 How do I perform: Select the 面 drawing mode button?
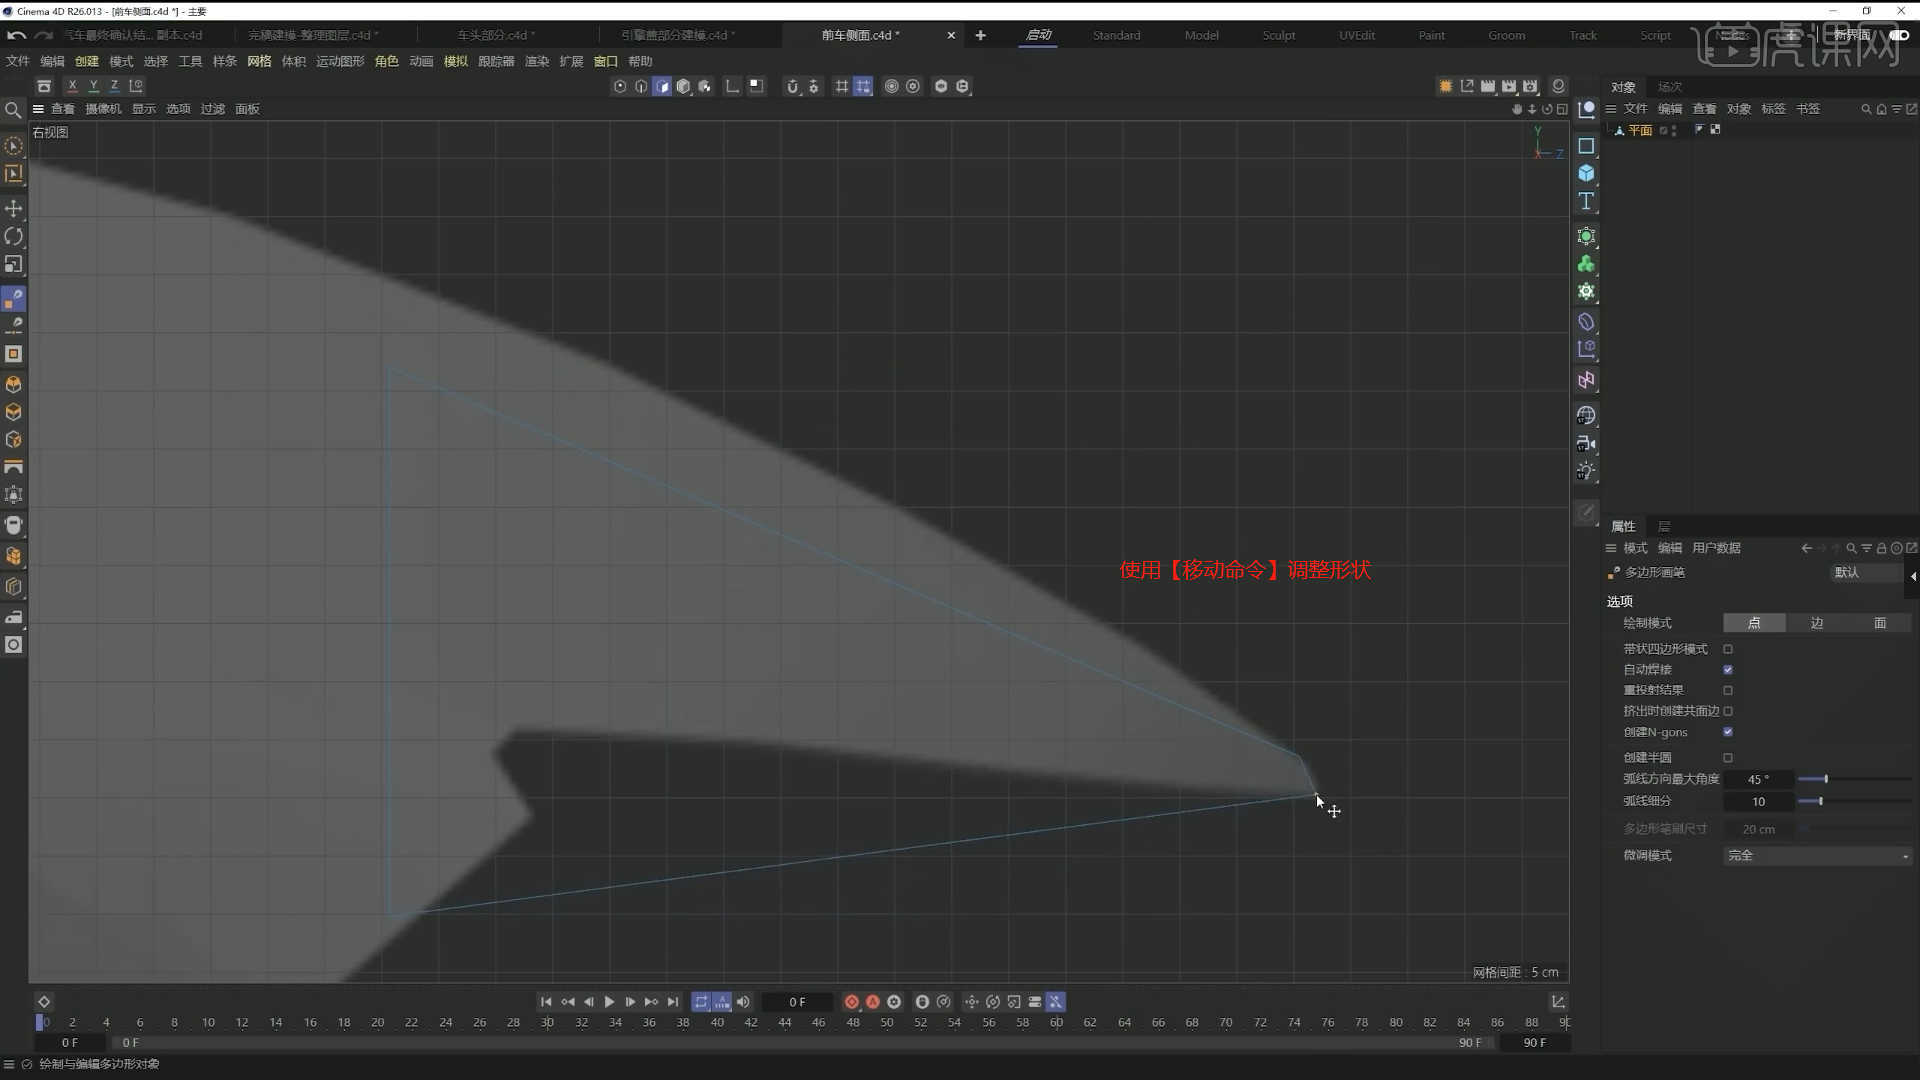pyautogui.click(x=1879, y=622)
